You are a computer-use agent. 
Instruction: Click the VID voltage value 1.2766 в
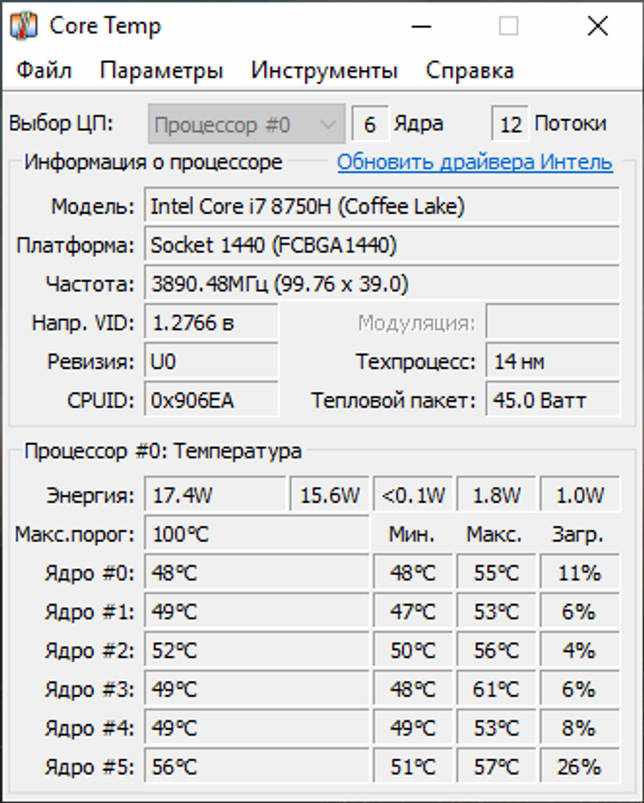pyautogui.click(x=211, y=323)
